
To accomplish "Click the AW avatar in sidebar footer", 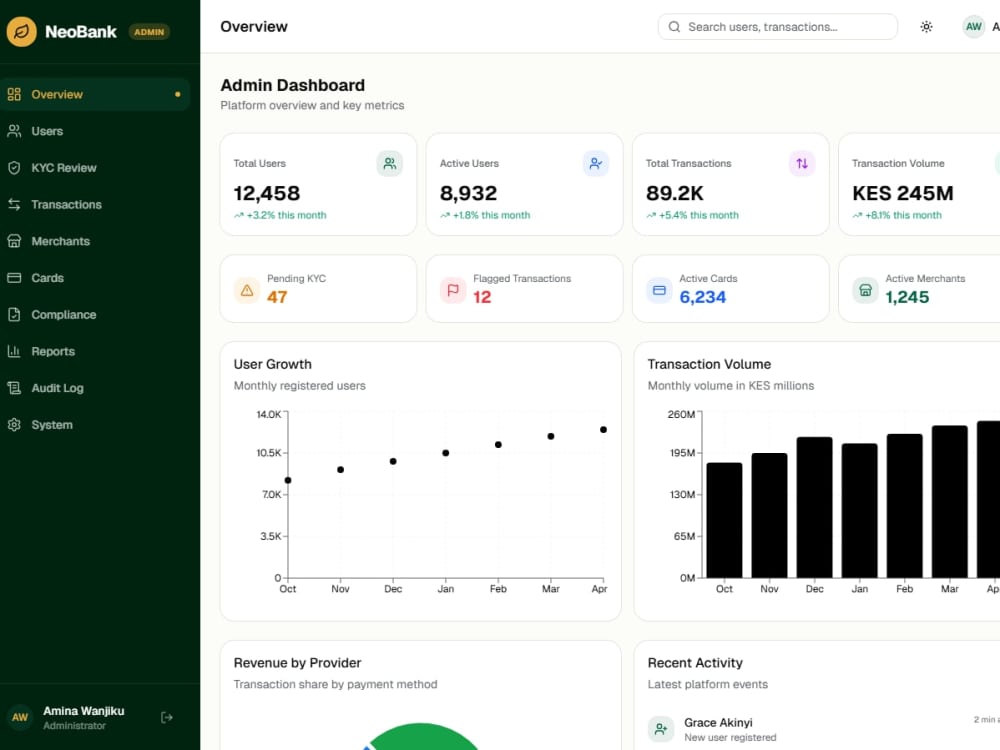I will pyautogui.click(x=20, y=717).
